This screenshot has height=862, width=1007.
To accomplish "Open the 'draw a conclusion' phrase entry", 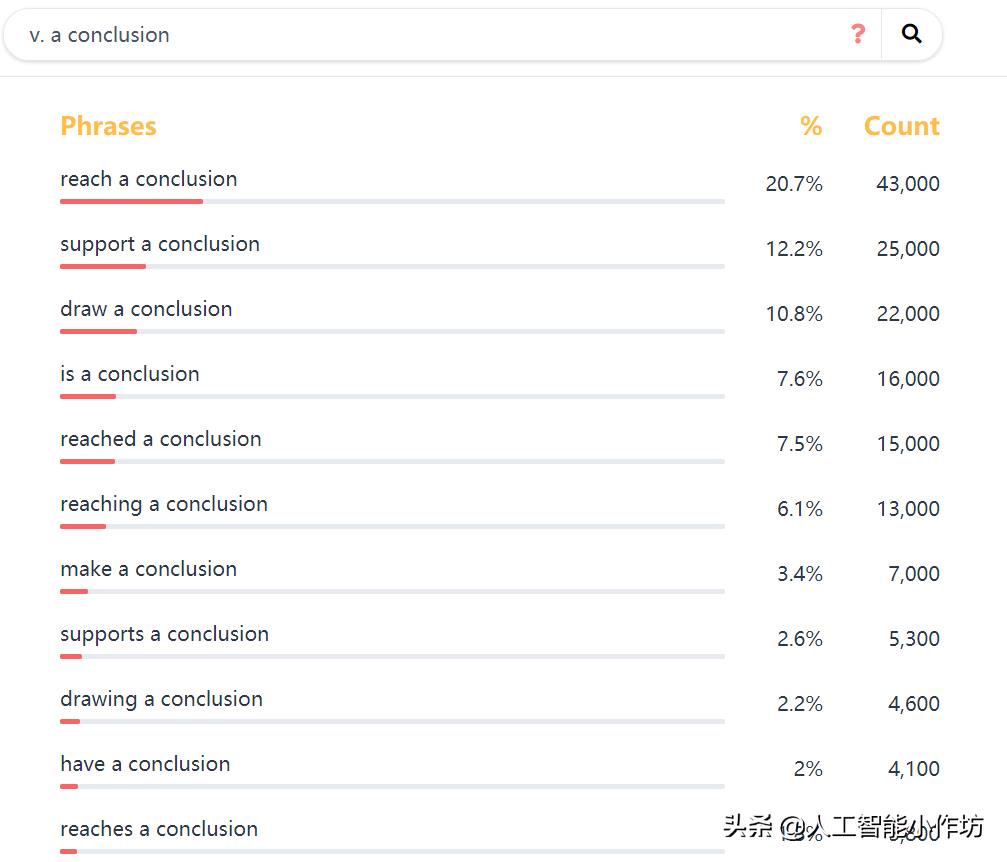I will pos(146,310).
